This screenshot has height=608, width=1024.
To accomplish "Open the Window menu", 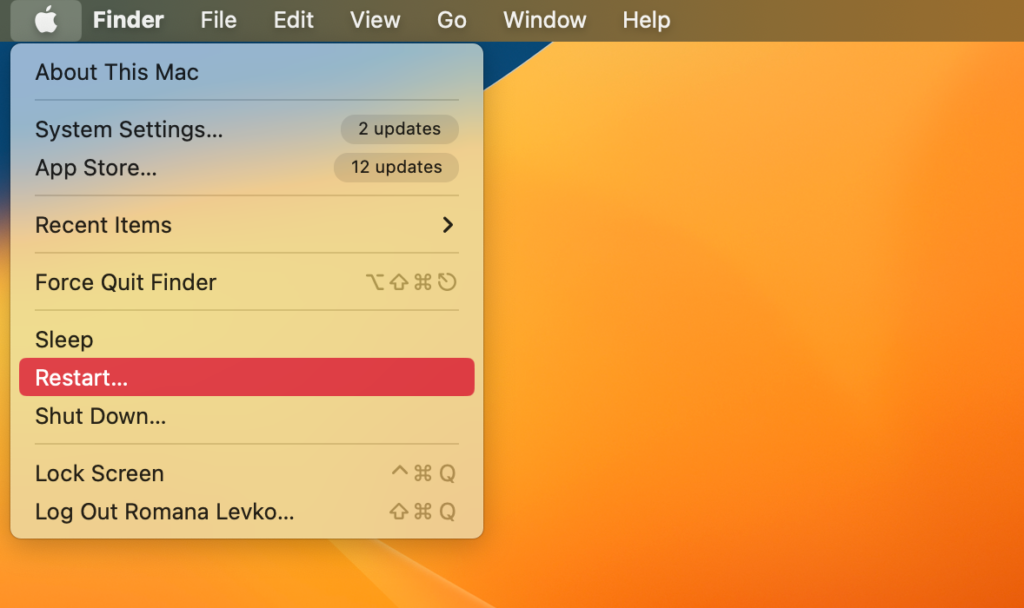I will (x=544, y=20).
